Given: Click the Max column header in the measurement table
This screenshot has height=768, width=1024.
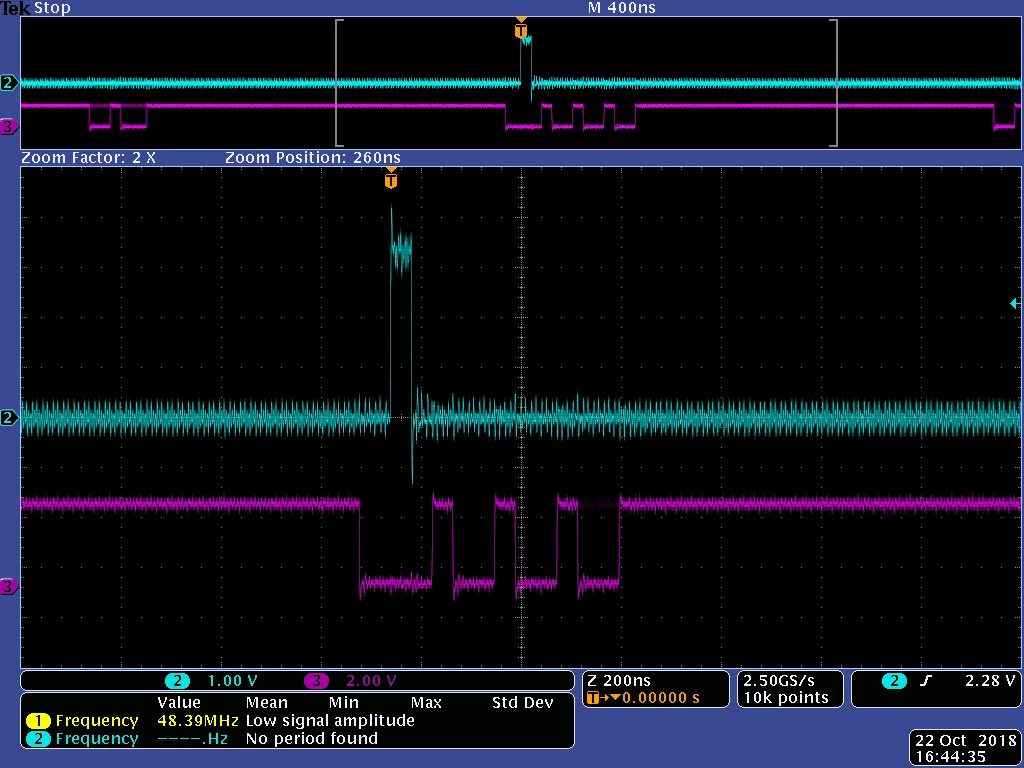Looking at the screenshot, I should (x=426, y=703).
